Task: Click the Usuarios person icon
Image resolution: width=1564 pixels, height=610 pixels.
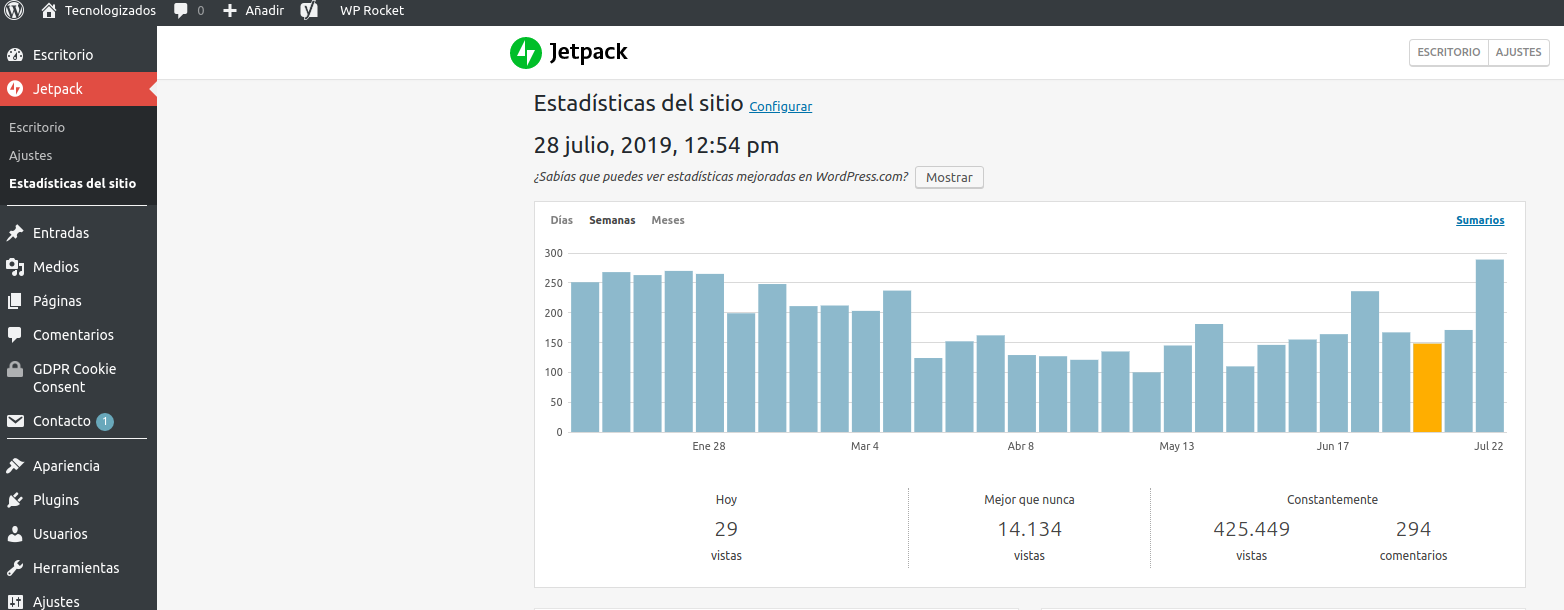Action: coord(15,534)
